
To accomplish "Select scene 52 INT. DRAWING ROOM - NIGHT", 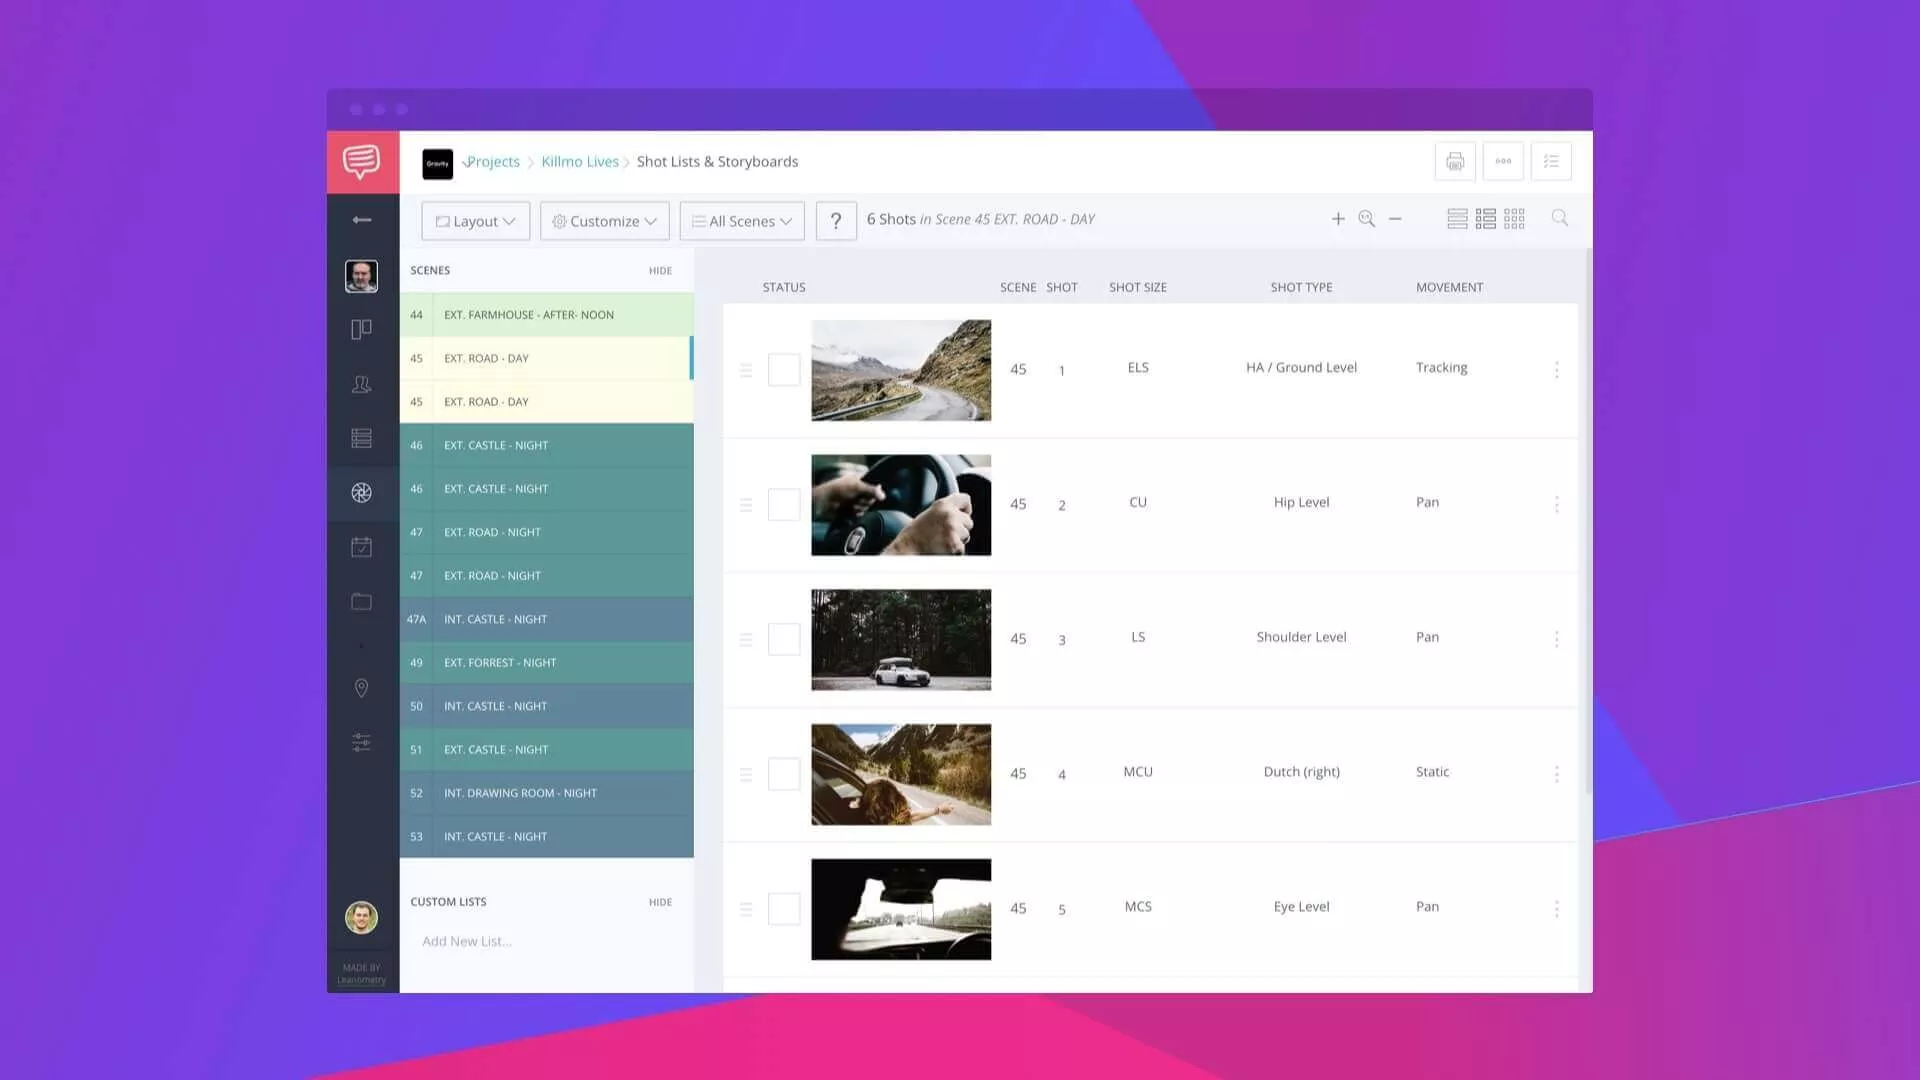I will (546, 793).
